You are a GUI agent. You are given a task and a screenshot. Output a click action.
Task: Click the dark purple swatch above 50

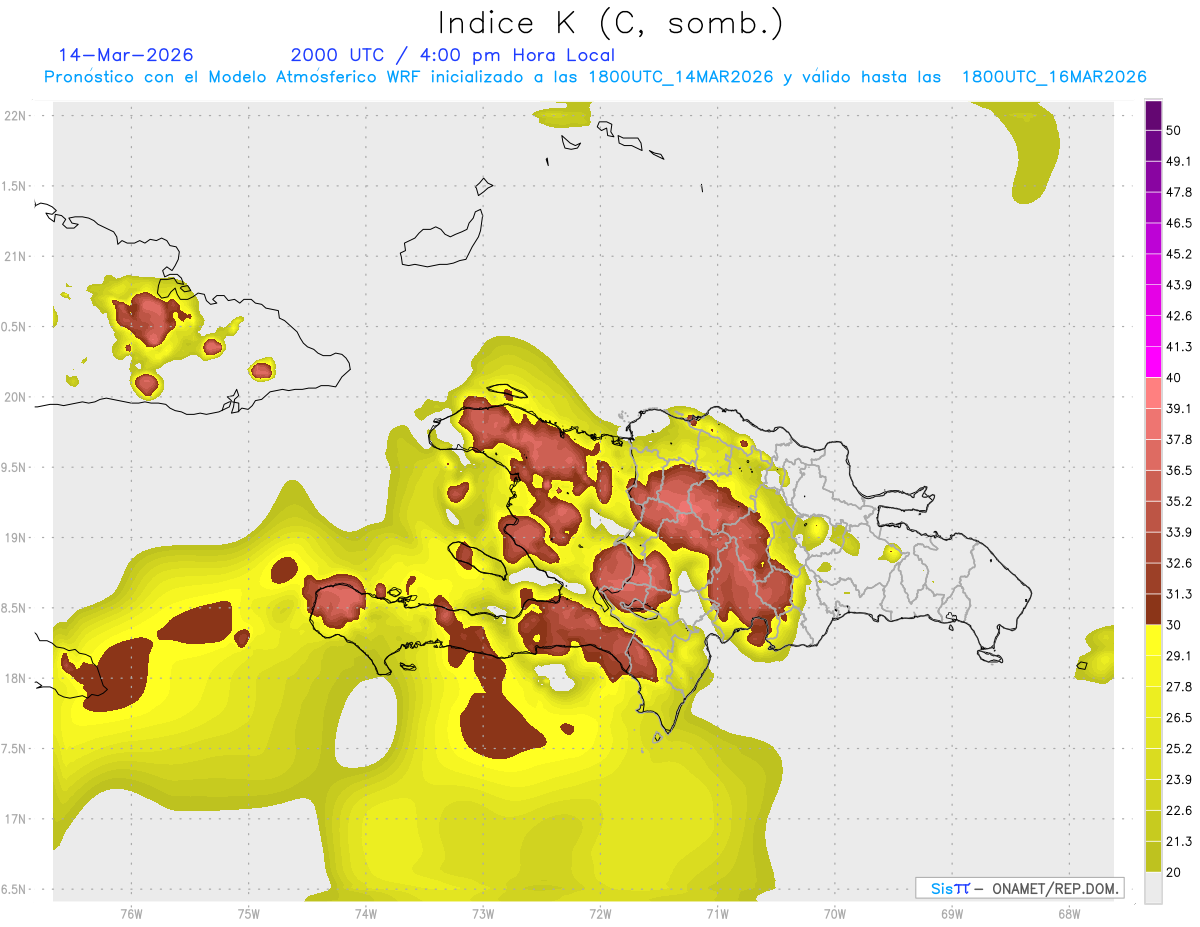tap(1153, 115)
